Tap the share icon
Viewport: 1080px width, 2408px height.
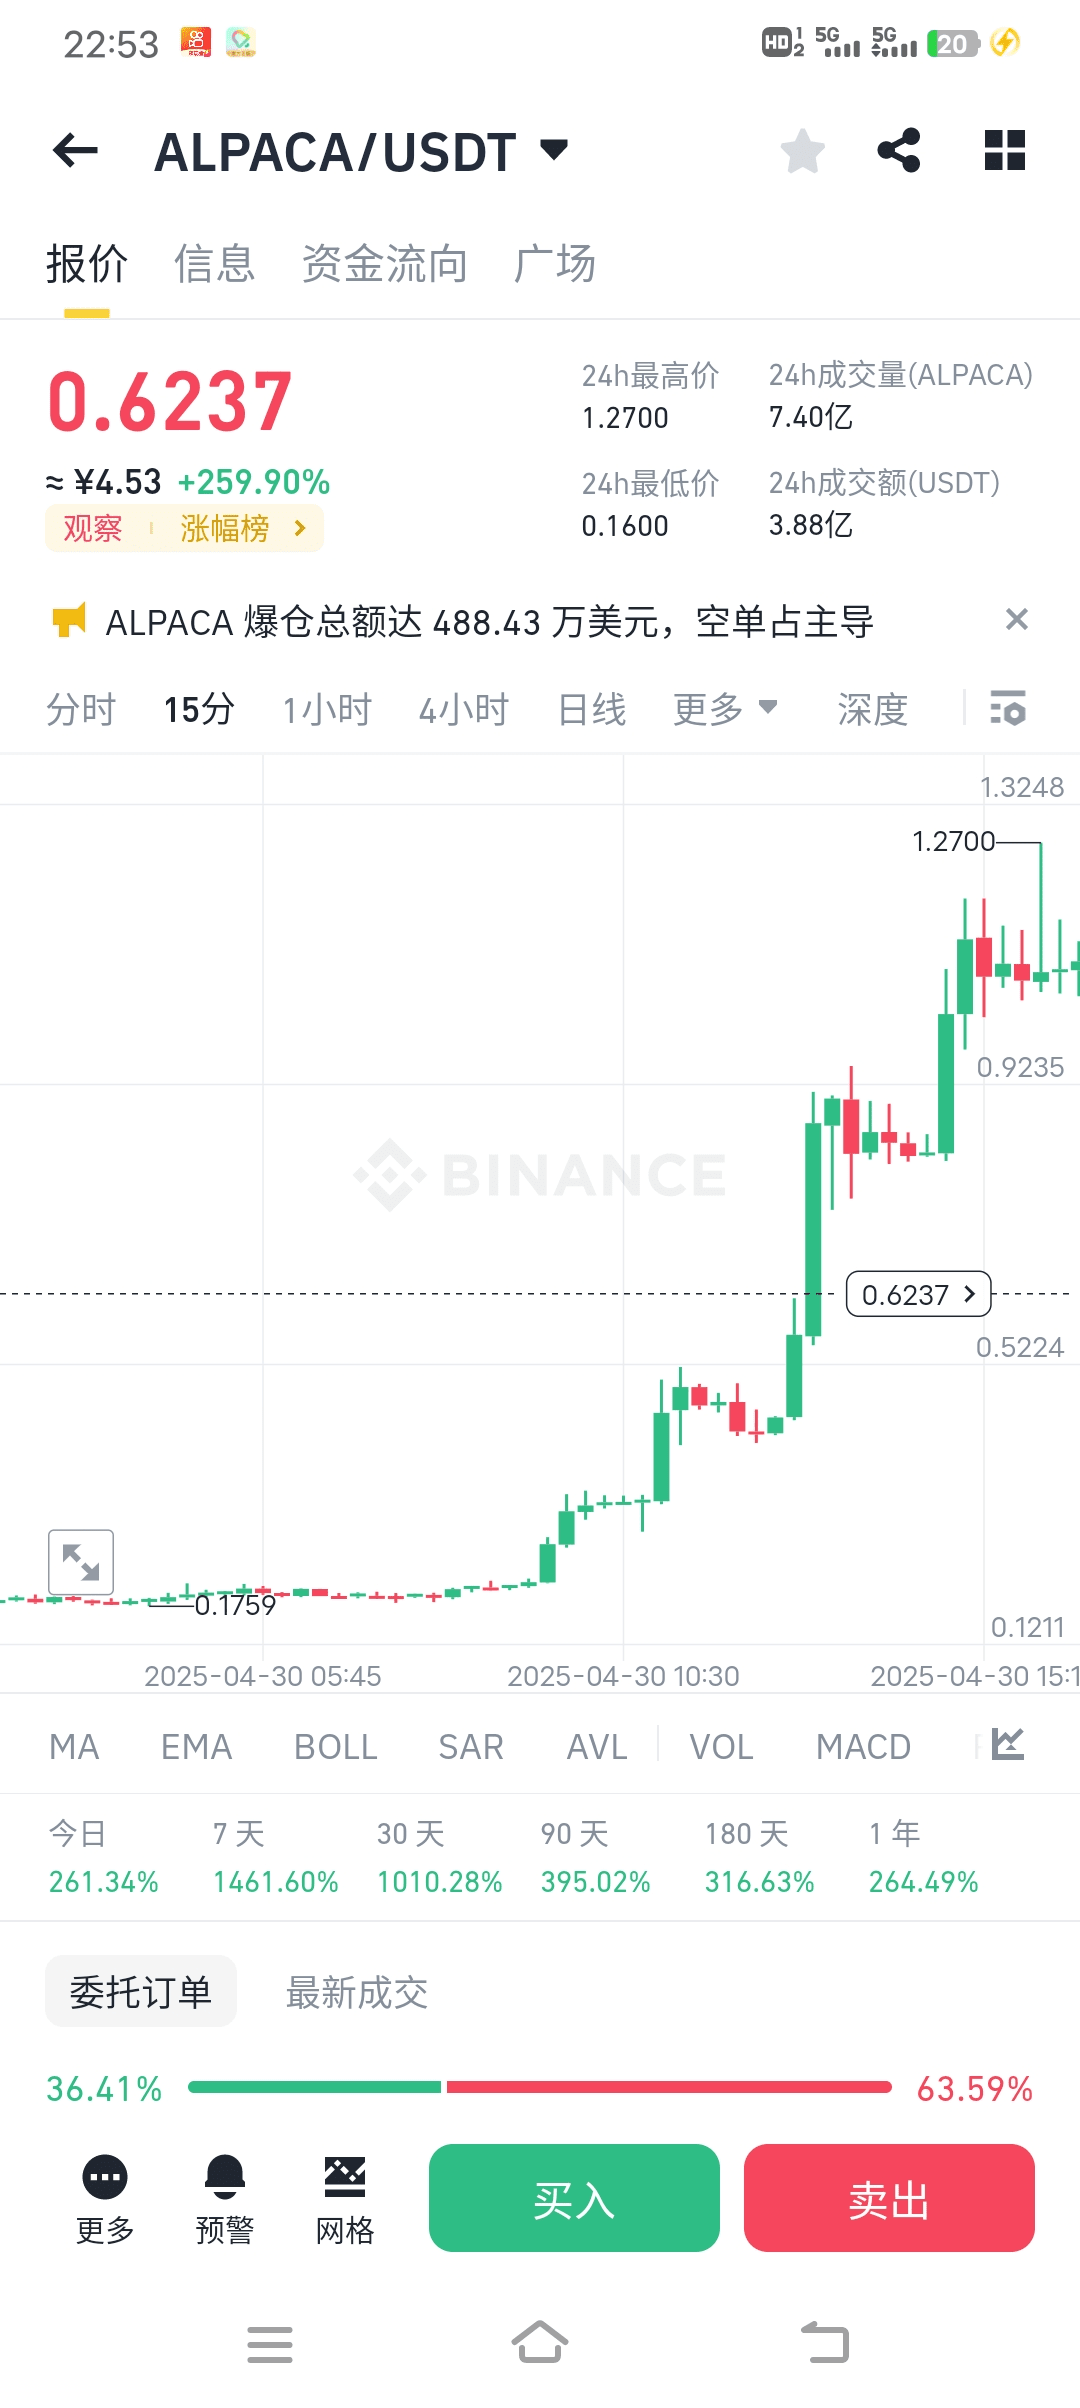(898, 151)
